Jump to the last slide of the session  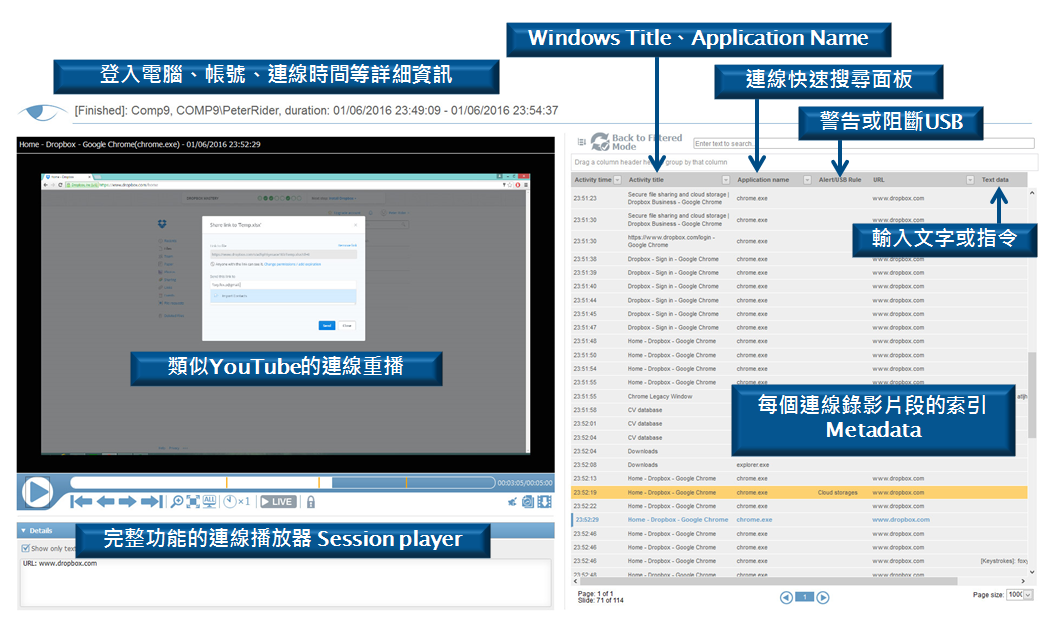pyautogui.click(x=151, y=502)
